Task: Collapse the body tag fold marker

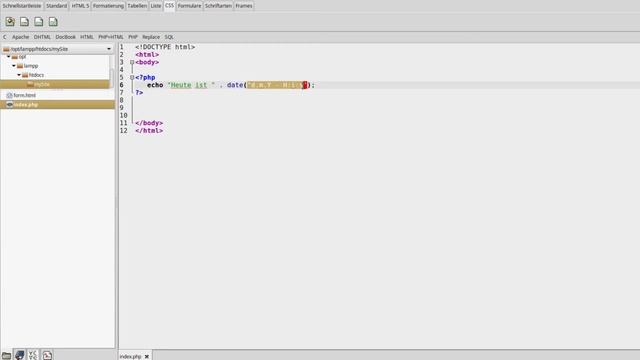Action: 132,62
